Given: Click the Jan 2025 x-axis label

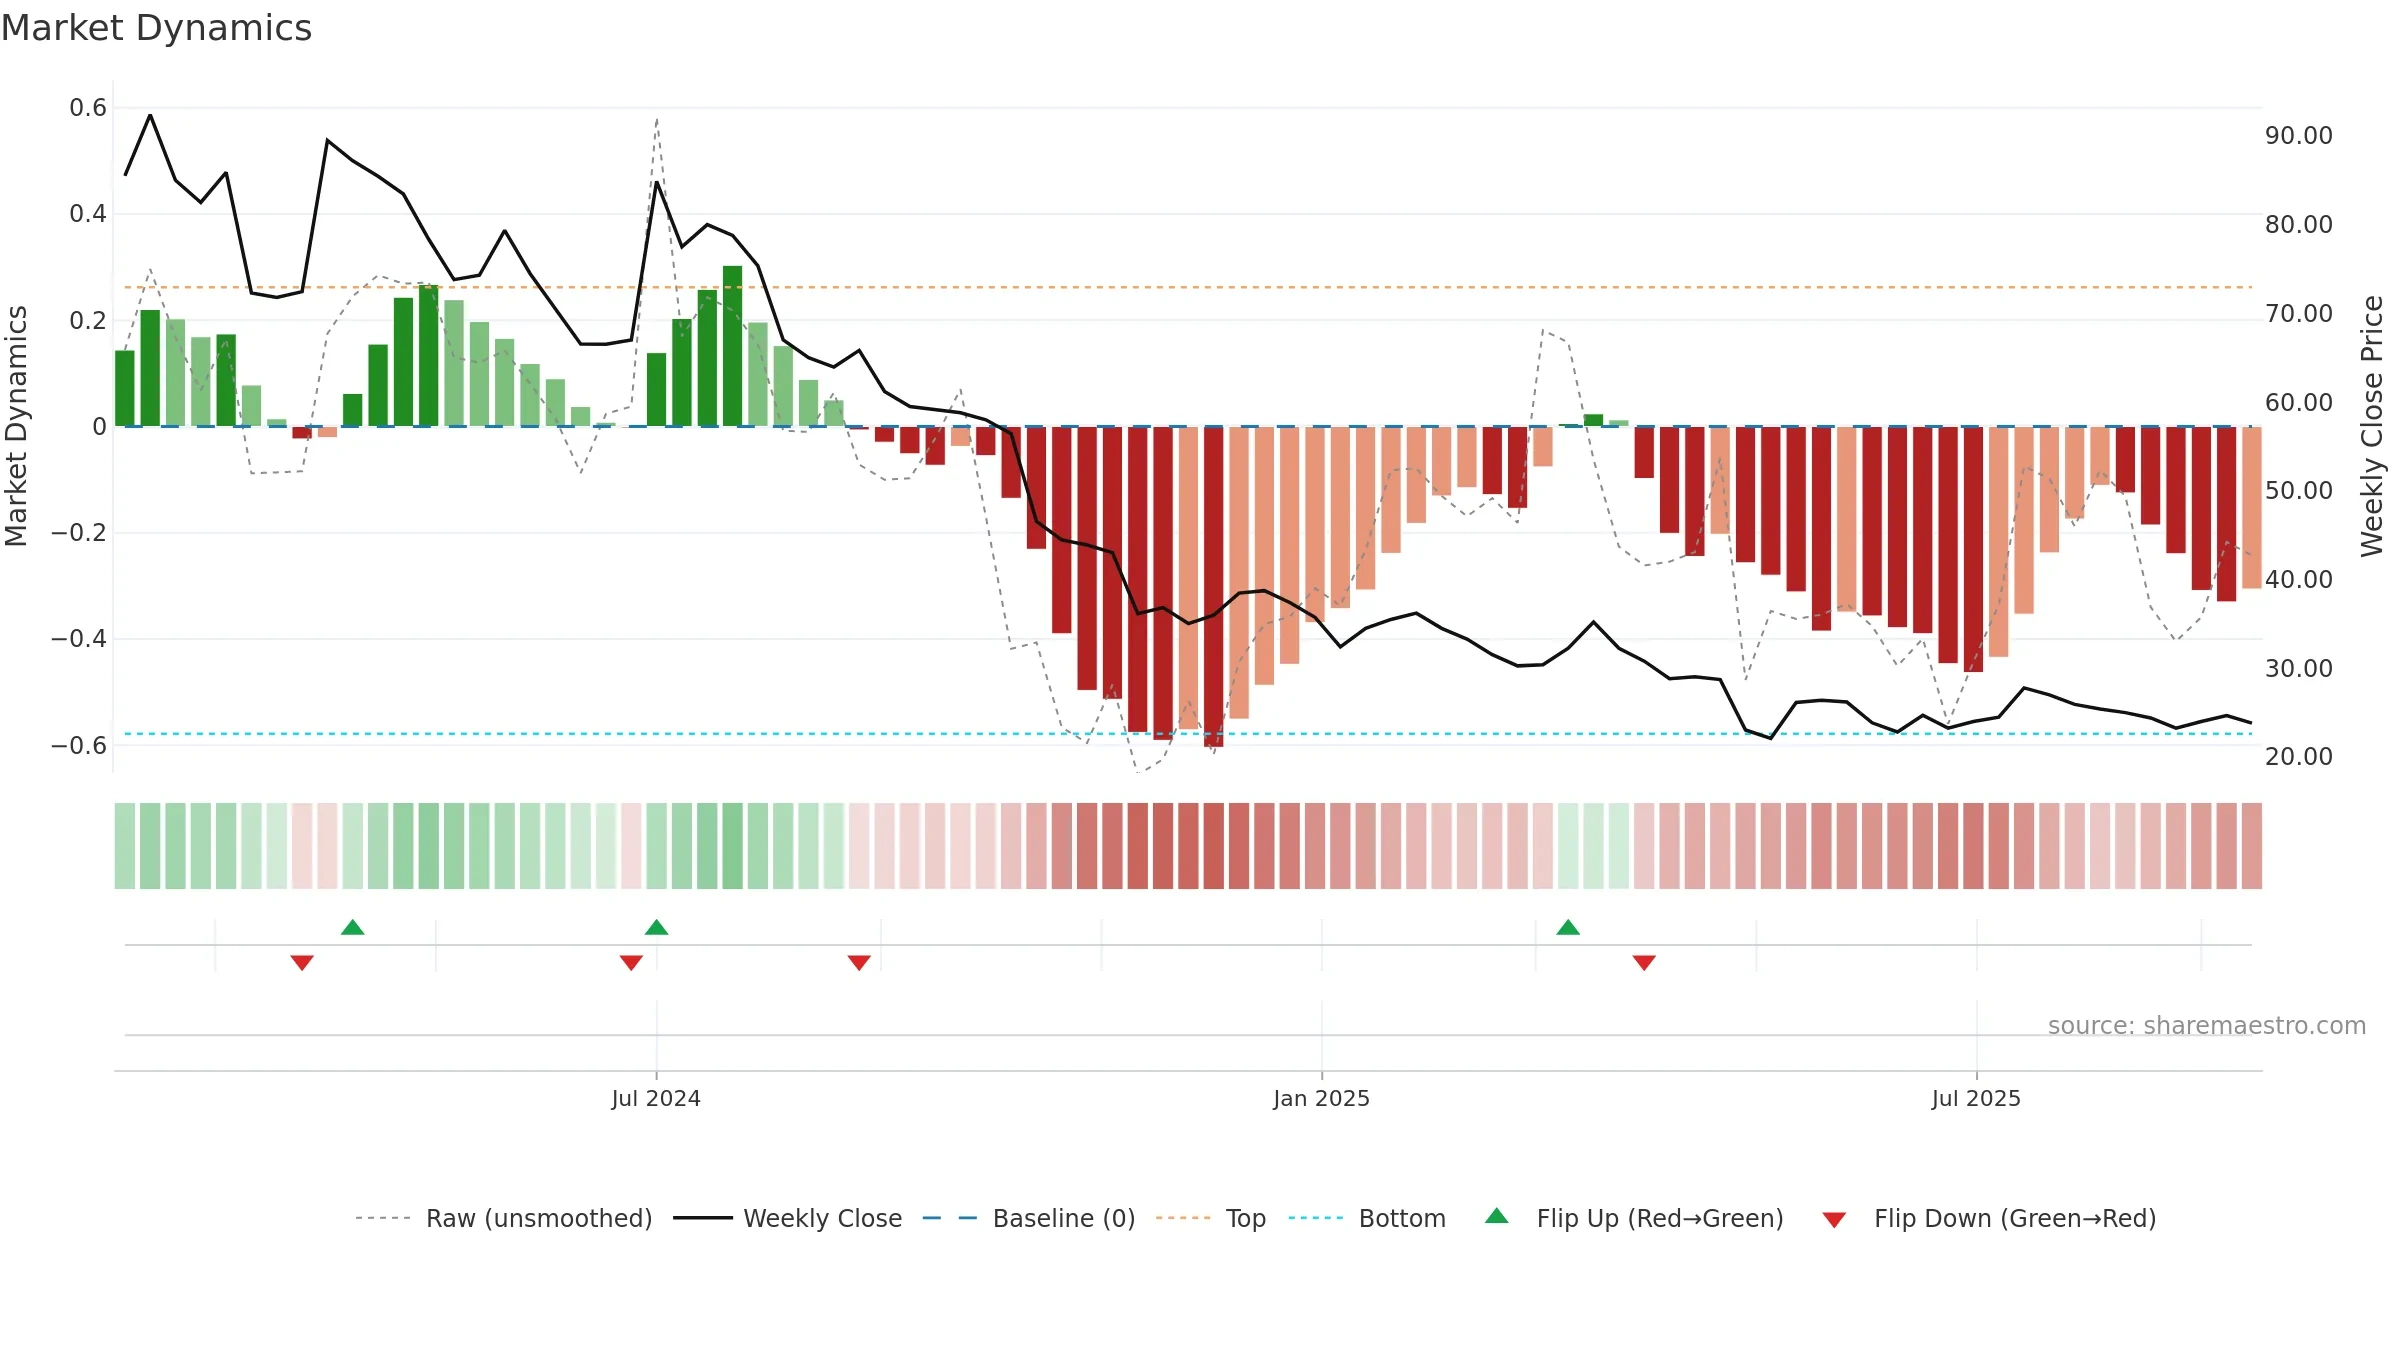Looking at the screenshot, I should pyautogui.click(x=1321, y=1098).
